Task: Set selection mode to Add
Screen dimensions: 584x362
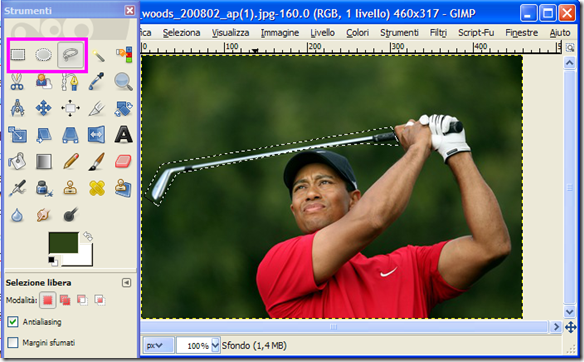Action: 65,300
